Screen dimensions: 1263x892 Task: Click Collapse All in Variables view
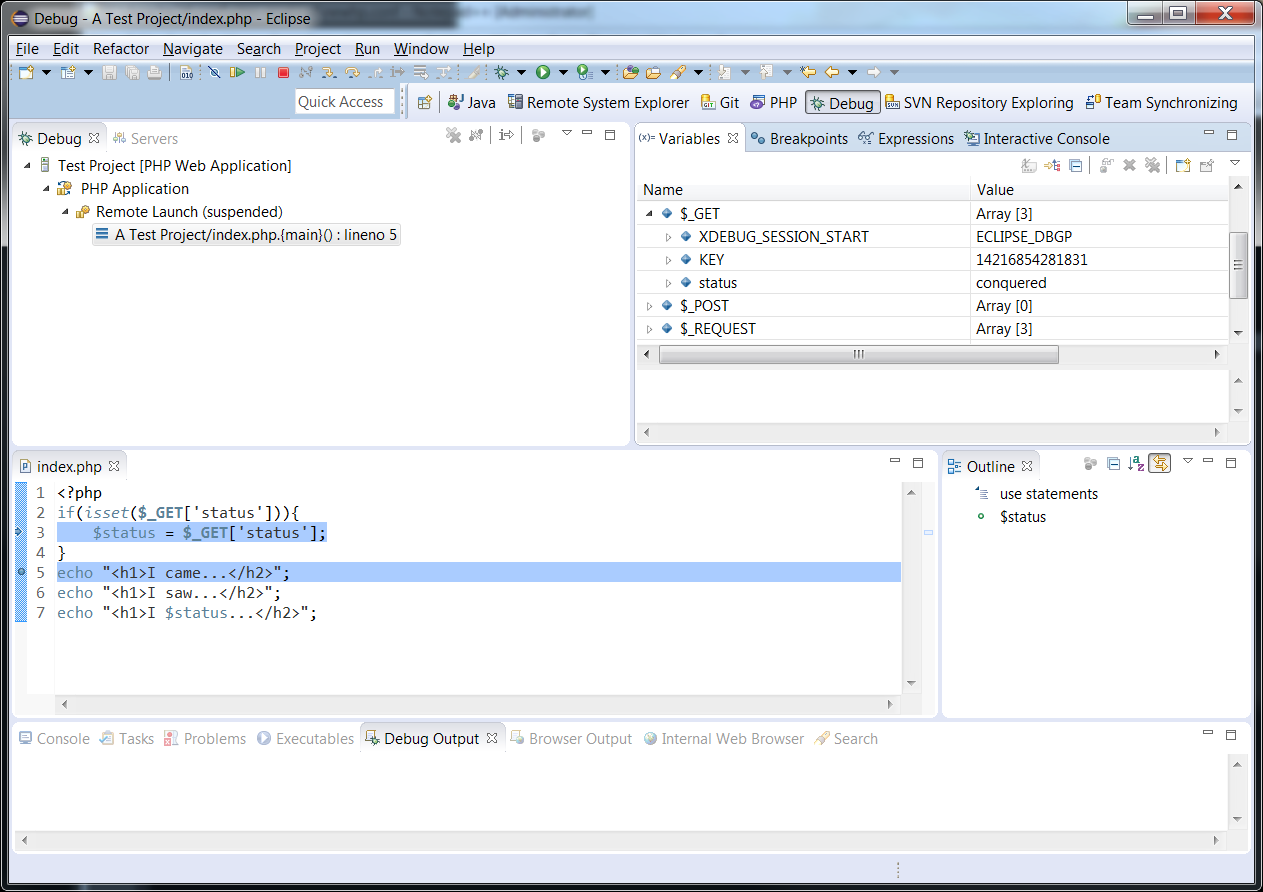(x=1075, y=165)
